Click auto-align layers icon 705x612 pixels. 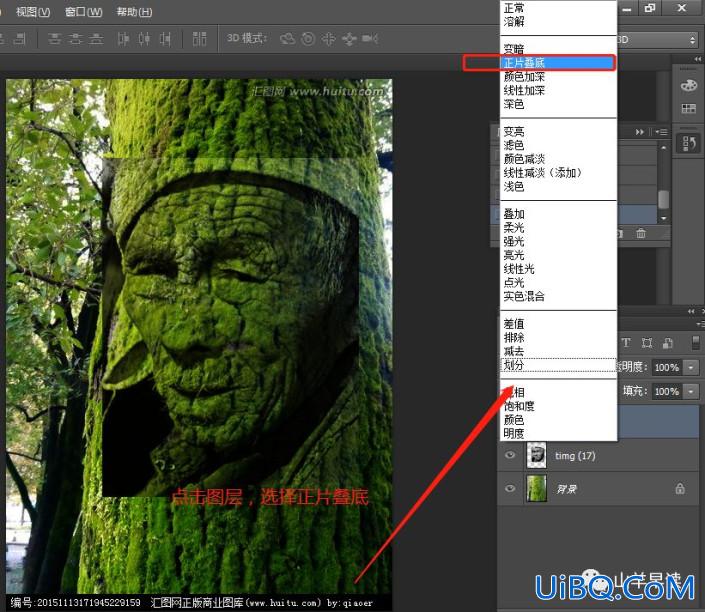tap(200, 39)
